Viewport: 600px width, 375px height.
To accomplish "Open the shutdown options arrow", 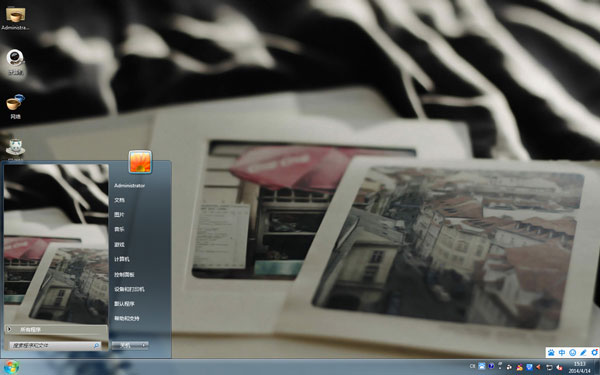I will pyautogui.click(x=144, y=346).
